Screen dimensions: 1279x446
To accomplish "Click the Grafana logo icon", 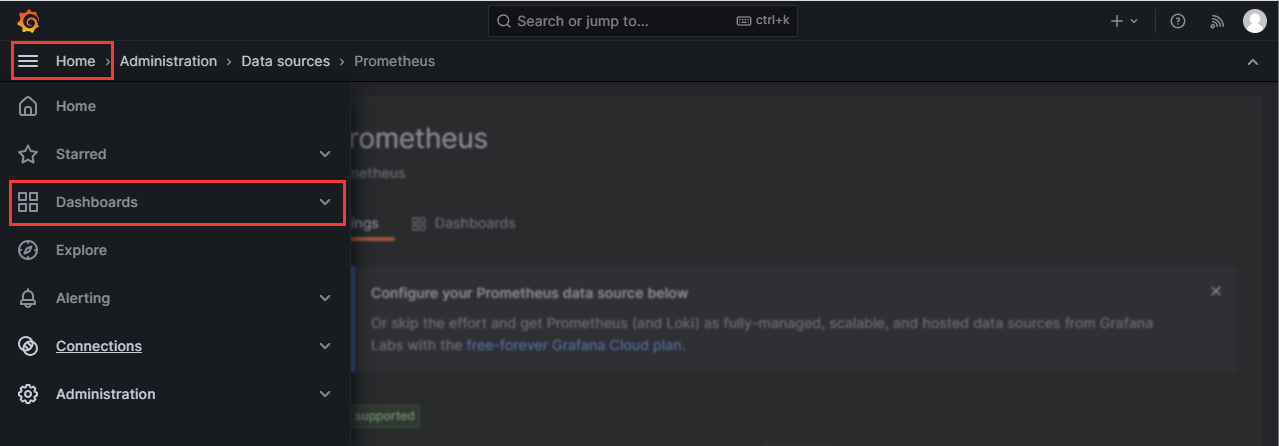I will click(28, 21).
